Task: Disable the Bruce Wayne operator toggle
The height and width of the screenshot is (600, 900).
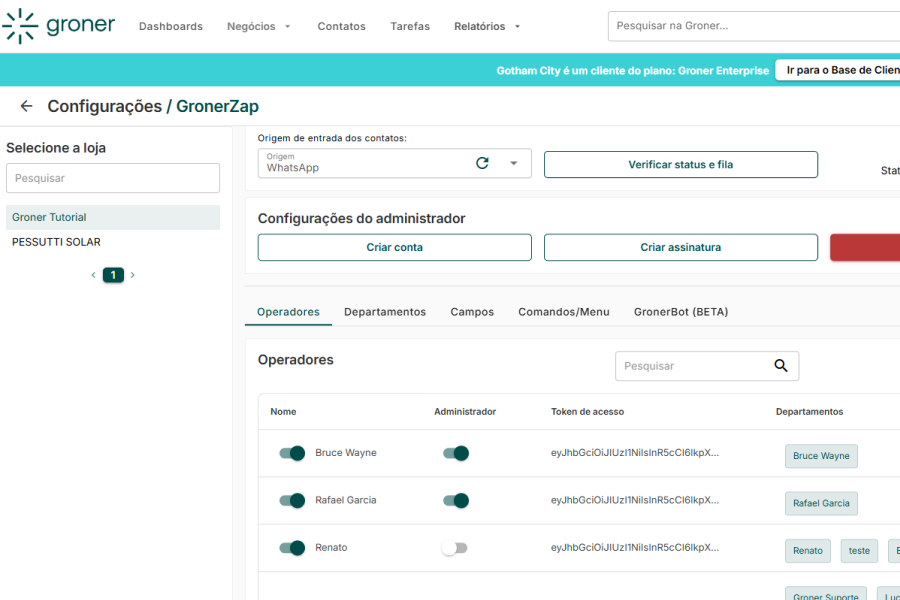Action: (292, 453)
